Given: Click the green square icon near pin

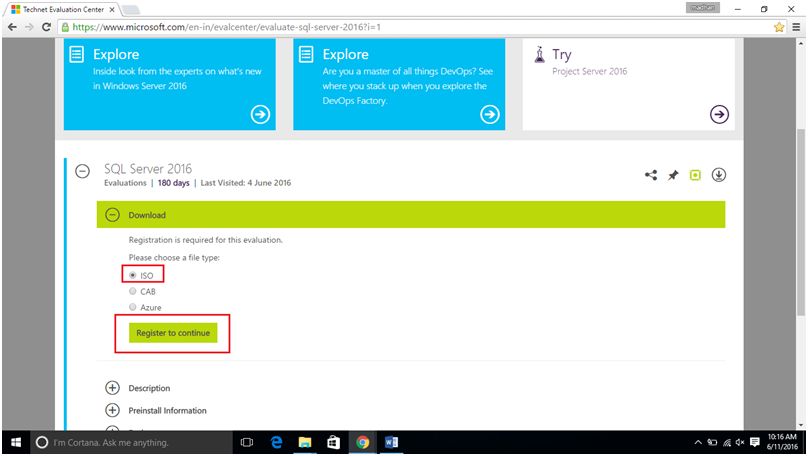Looking at the screenshot, I should tap(695, 175).
